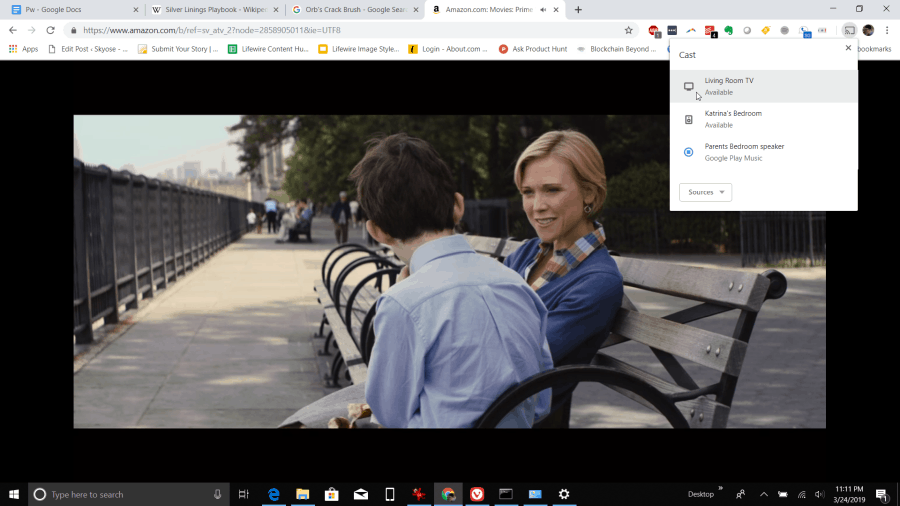Click the Chrome taskbar icon

coord(448,494)
